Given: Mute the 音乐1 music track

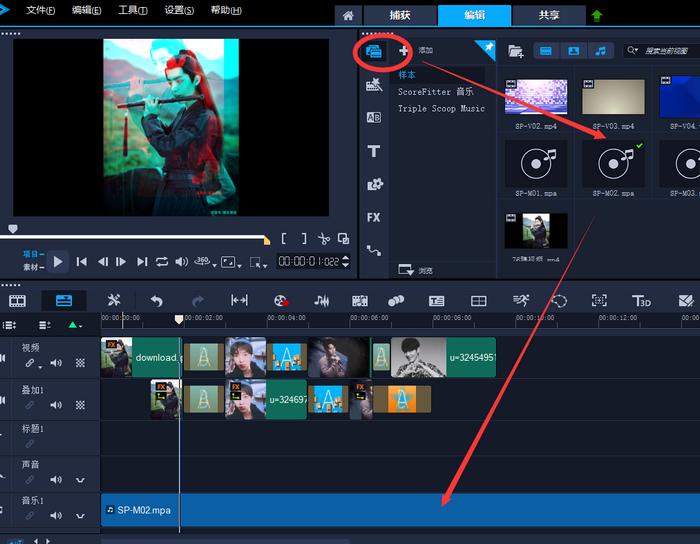Looking at the screenshot, I should (x=56, y=516).
